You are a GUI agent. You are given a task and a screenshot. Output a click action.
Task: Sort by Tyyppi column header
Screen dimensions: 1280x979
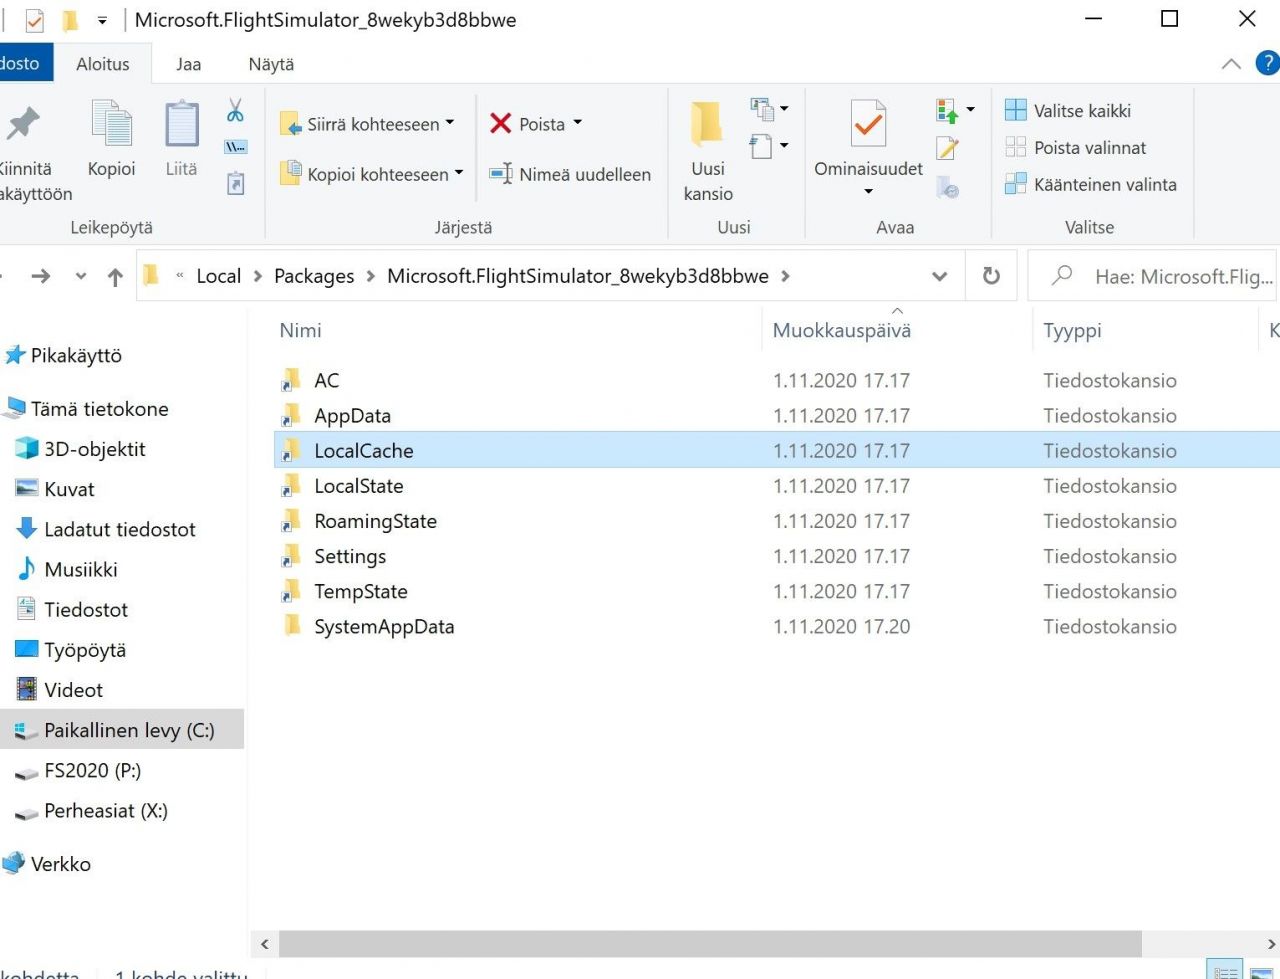click(1072, 331)
